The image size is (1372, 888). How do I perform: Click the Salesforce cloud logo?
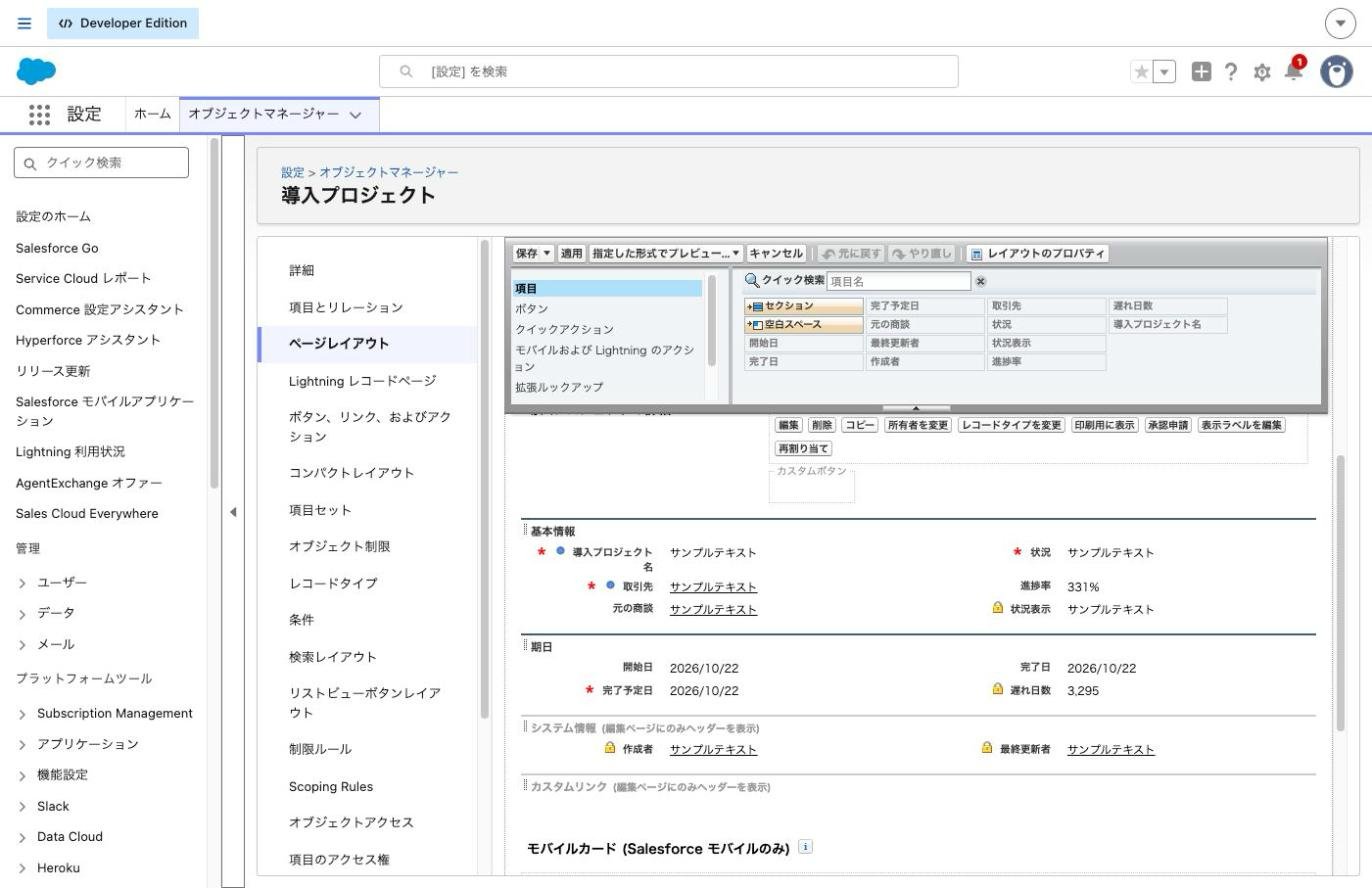coord(37,71)
